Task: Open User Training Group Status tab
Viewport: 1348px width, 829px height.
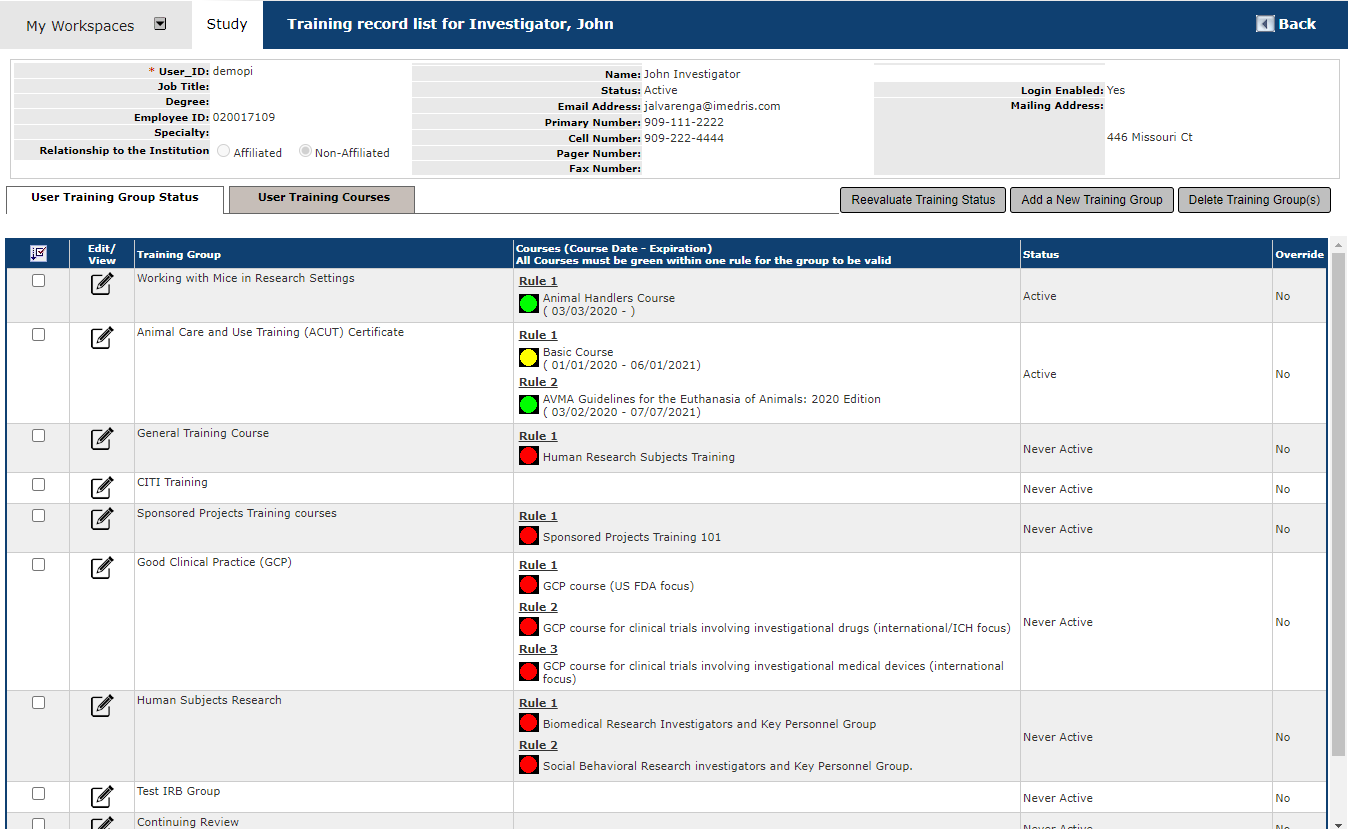Action: point(115,198)
